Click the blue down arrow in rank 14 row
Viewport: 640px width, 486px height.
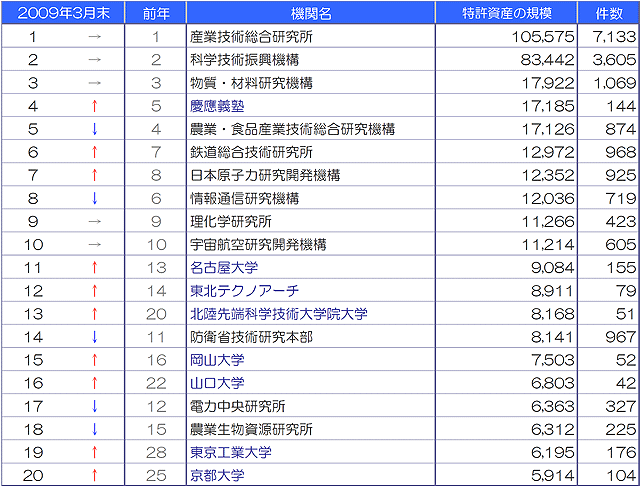(94, 337)
